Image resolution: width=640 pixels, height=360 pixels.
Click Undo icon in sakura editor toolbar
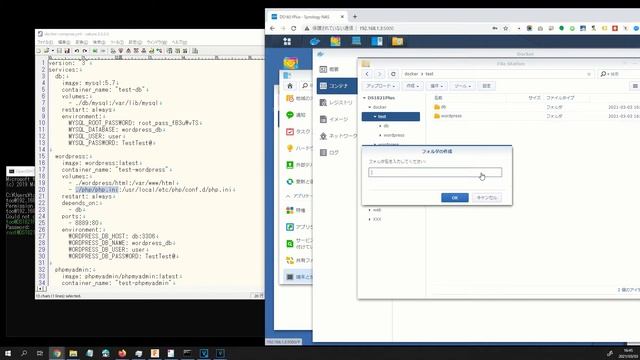click(77, 51)
